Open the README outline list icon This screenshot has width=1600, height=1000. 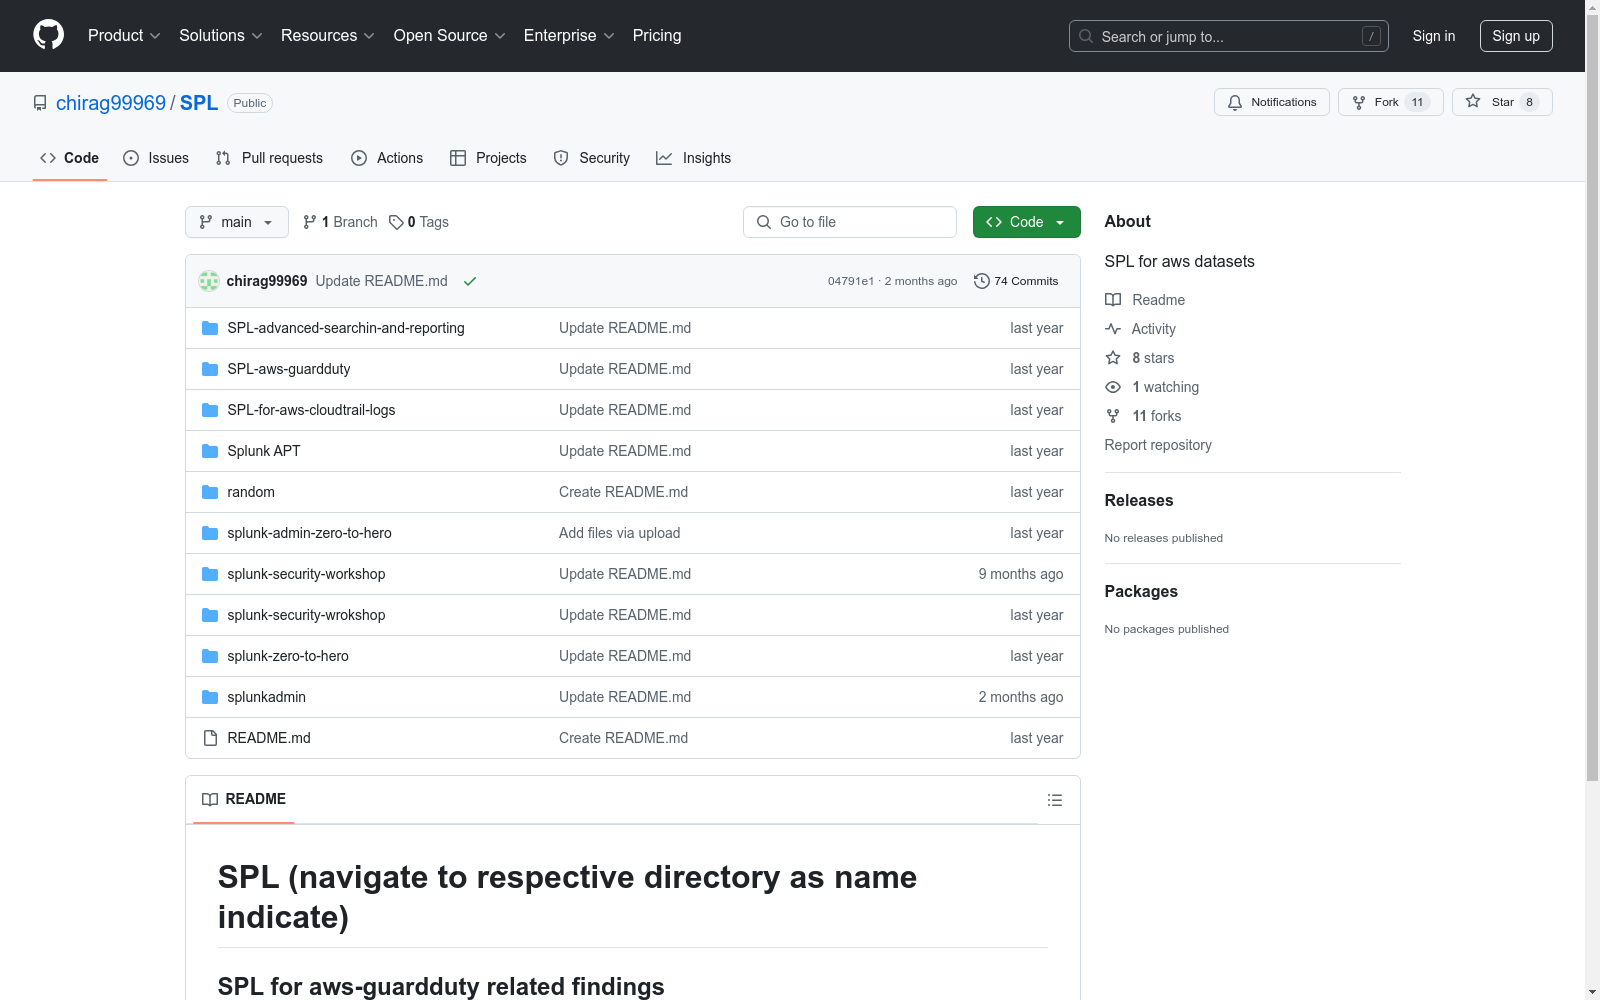pos(1055,800)
